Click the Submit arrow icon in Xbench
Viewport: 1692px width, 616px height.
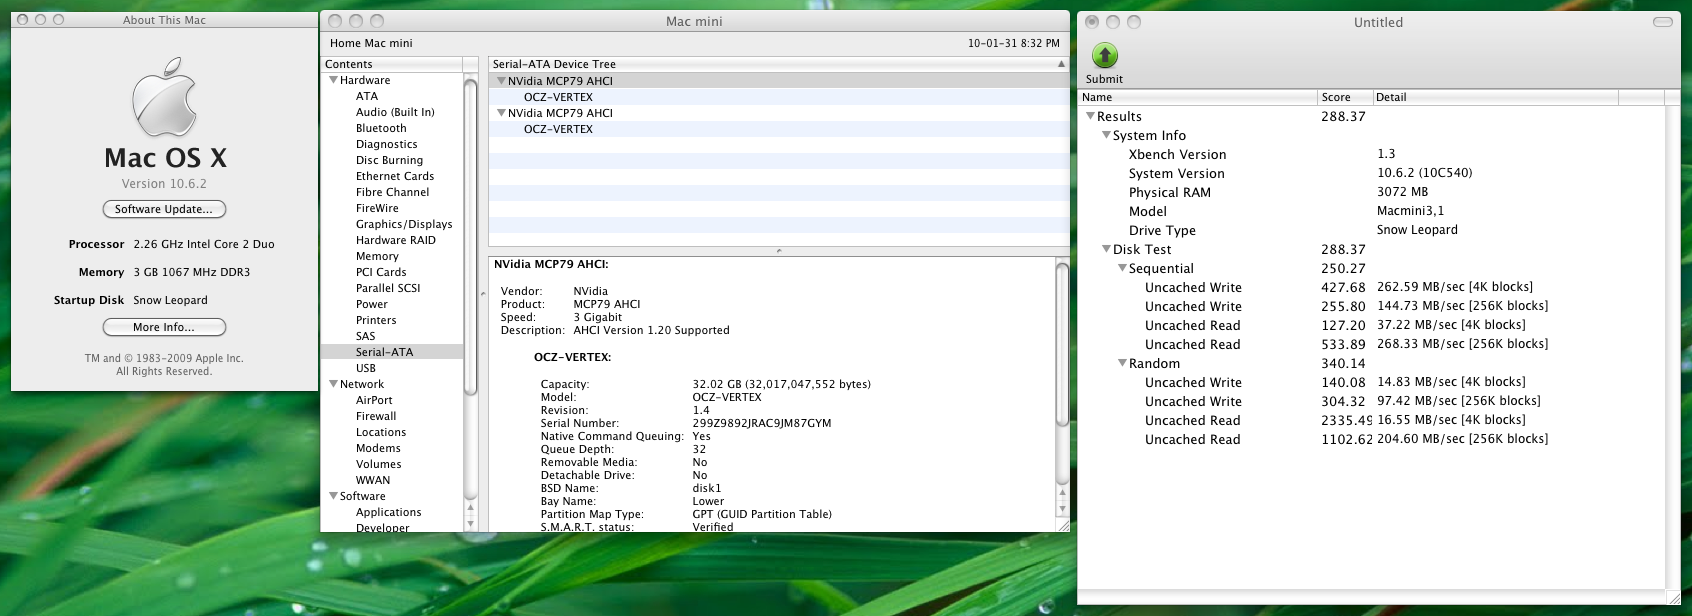1104,55
